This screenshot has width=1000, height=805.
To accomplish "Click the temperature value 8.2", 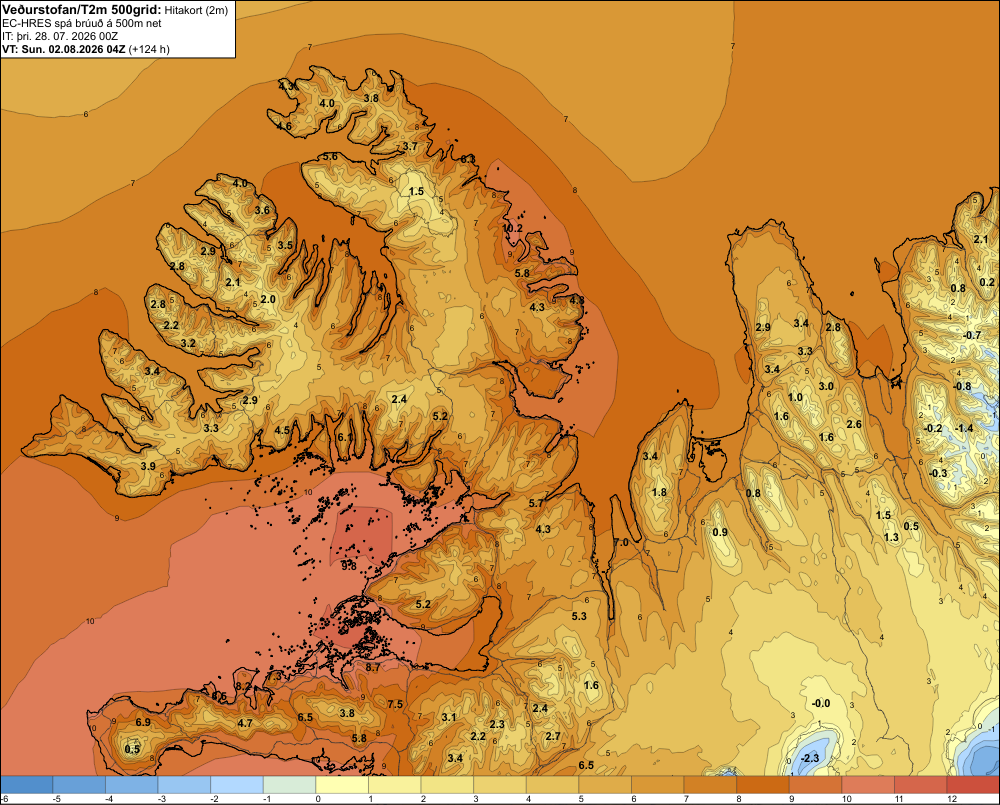I will 243,686.
